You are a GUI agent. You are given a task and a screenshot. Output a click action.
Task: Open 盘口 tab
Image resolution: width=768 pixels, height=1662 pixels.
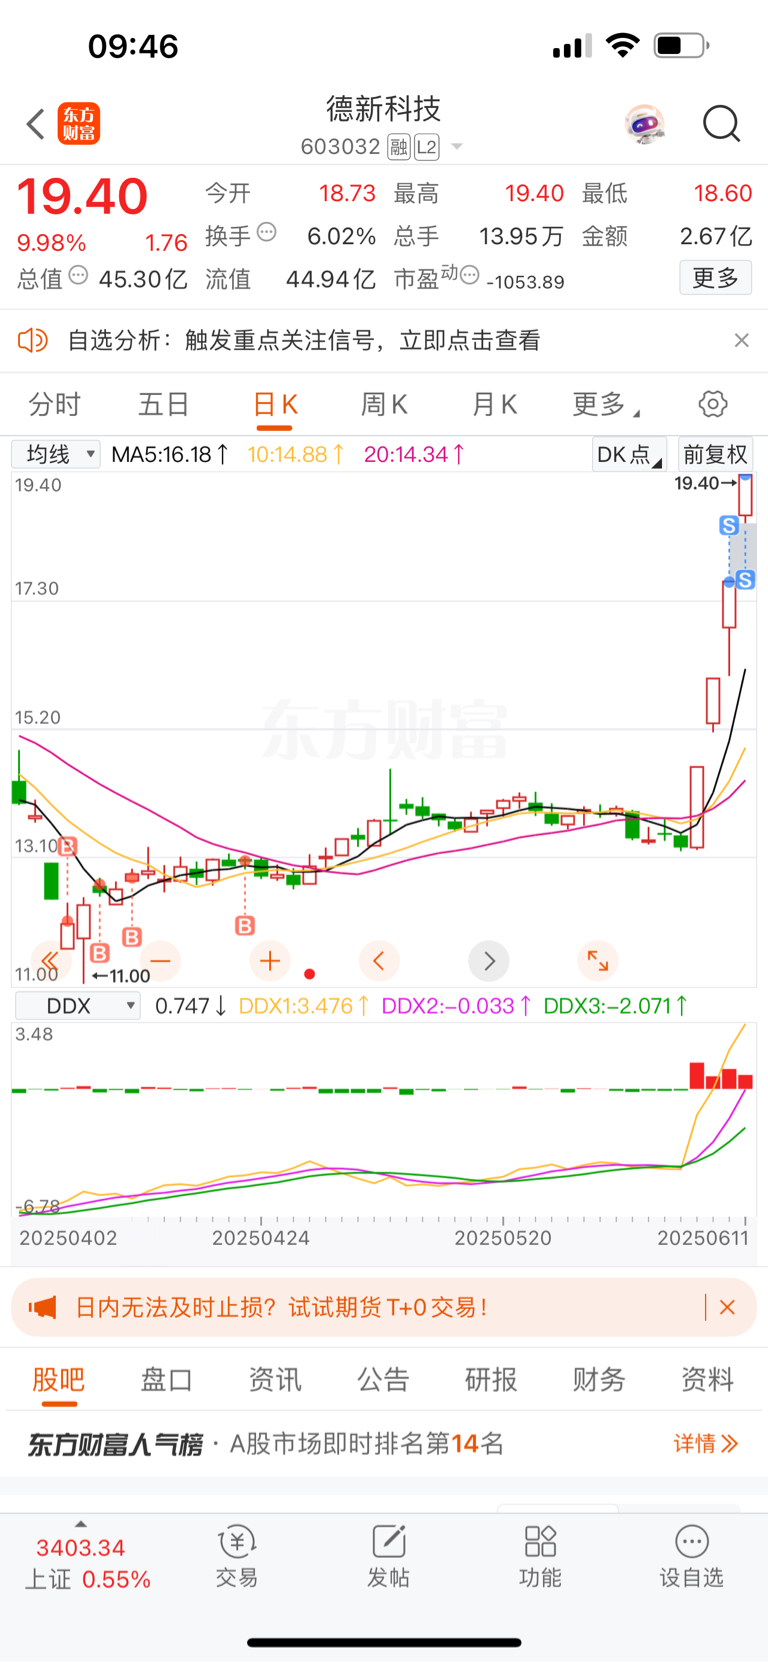coord(166,1379)
